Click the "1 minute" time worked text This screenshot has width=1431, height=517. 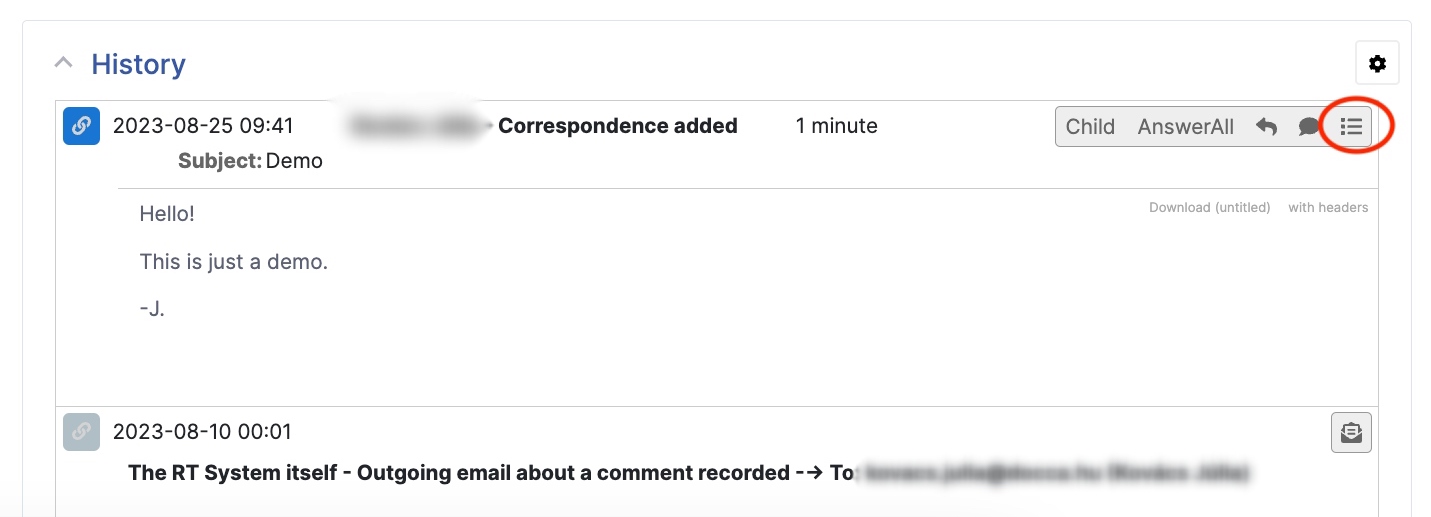point(836,126)
